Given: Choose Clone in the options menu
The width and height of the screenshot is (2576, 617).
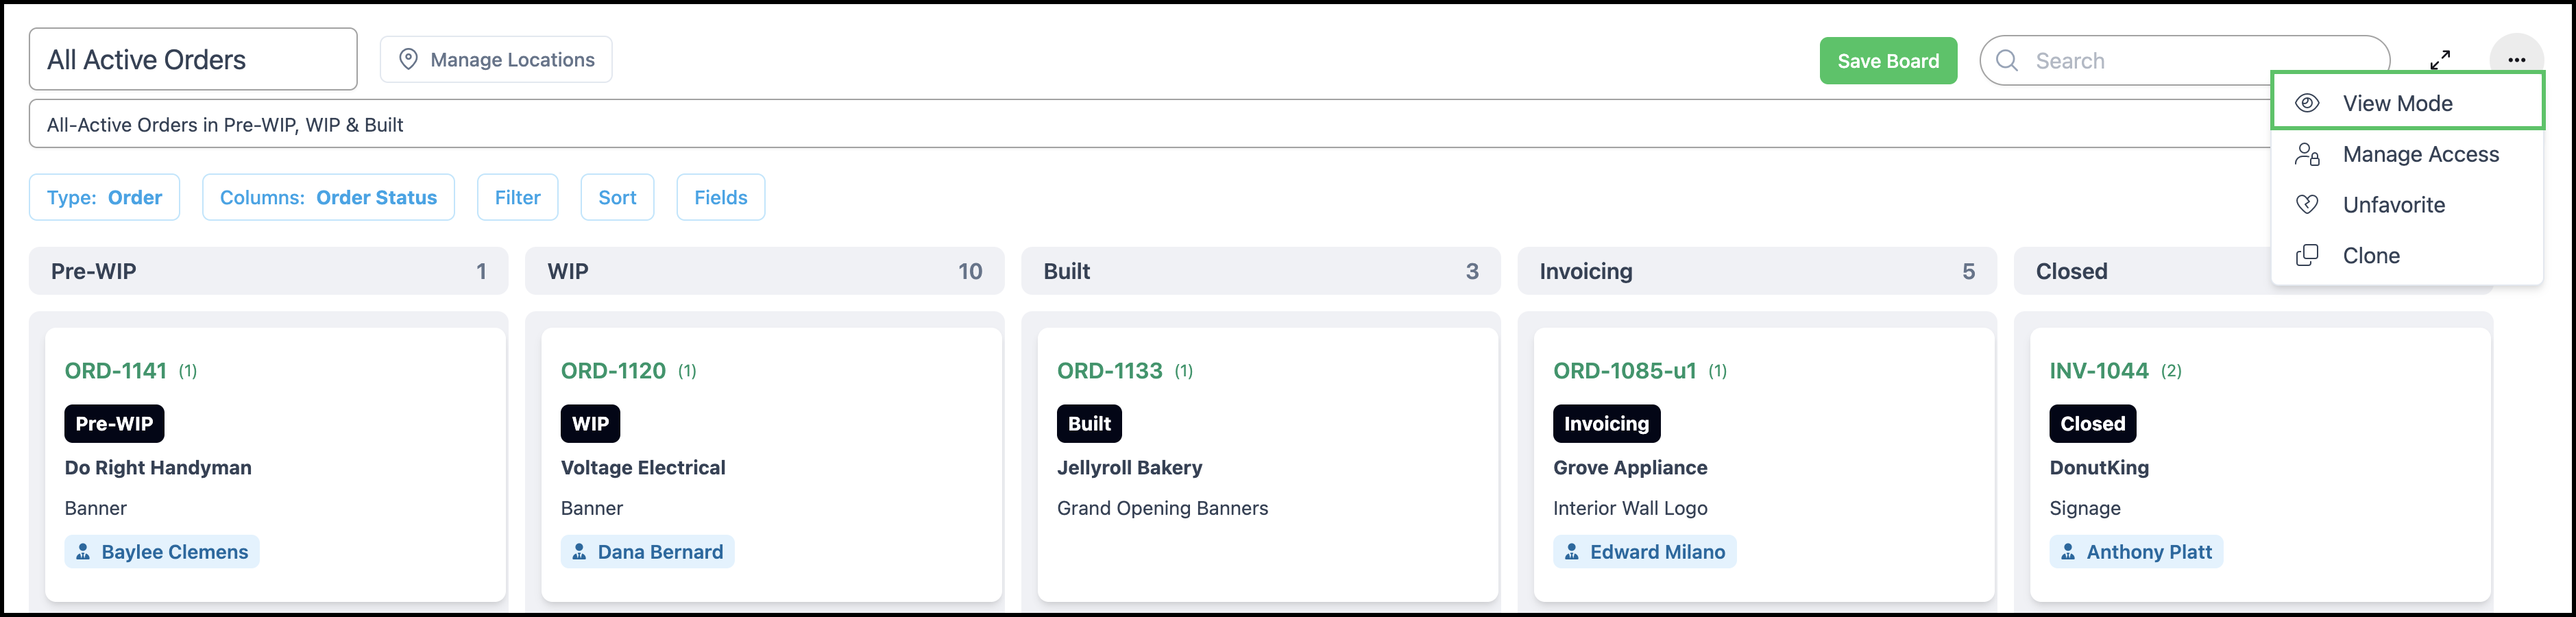Looking at the screenshot, I should click(x=2407, y=255).
